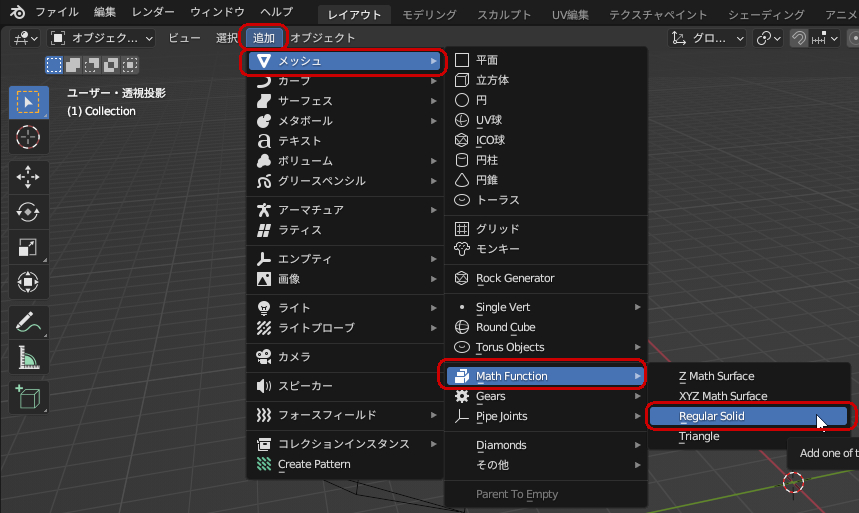Image resolution: width=859 pixels, height=513 pixels.
Task: Open the snap-to options dropdown
Action: tap(824, 38)
